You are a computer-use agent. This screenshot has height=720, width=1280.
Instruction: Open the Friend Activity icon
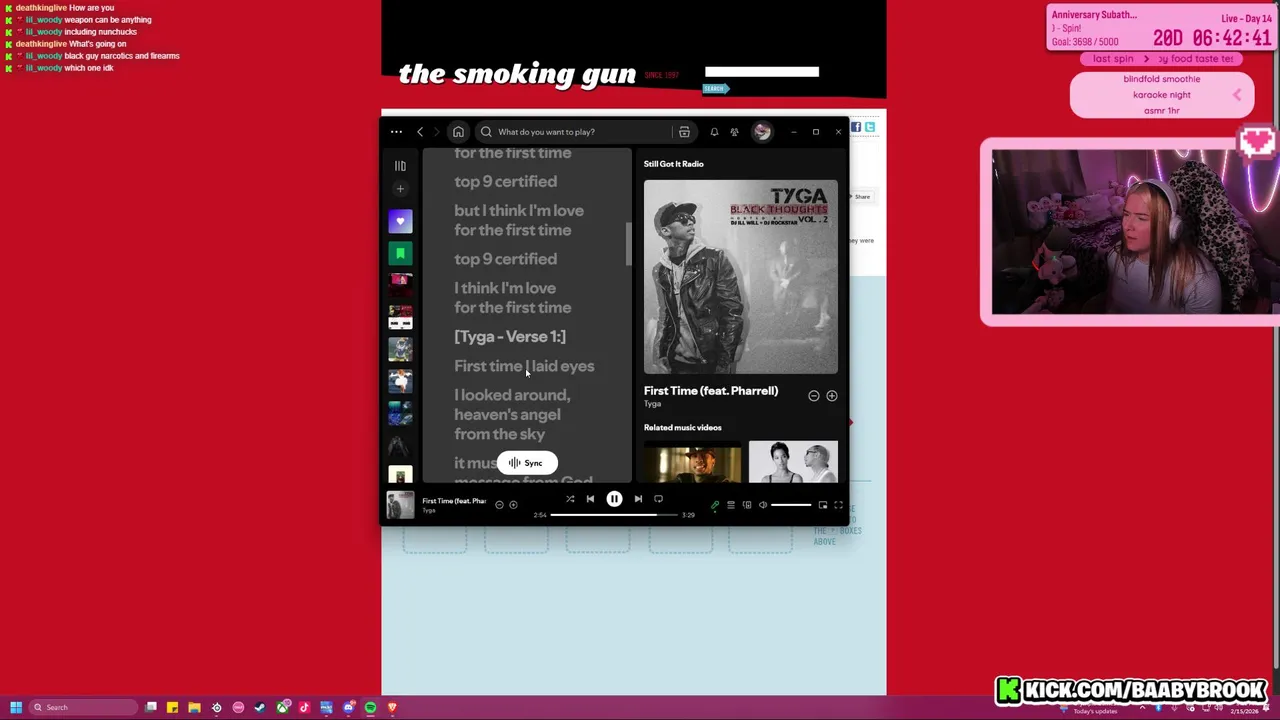[734, 132]
